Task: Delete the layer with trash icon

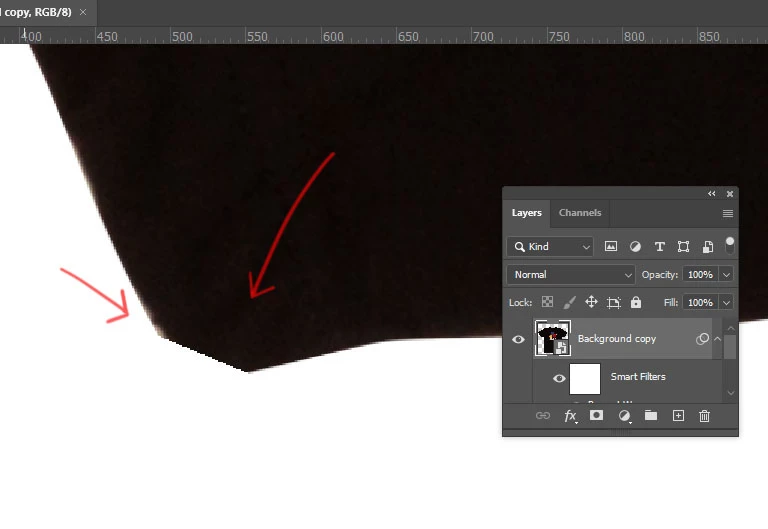Action: pyautogui.click(x=704, y=416)
